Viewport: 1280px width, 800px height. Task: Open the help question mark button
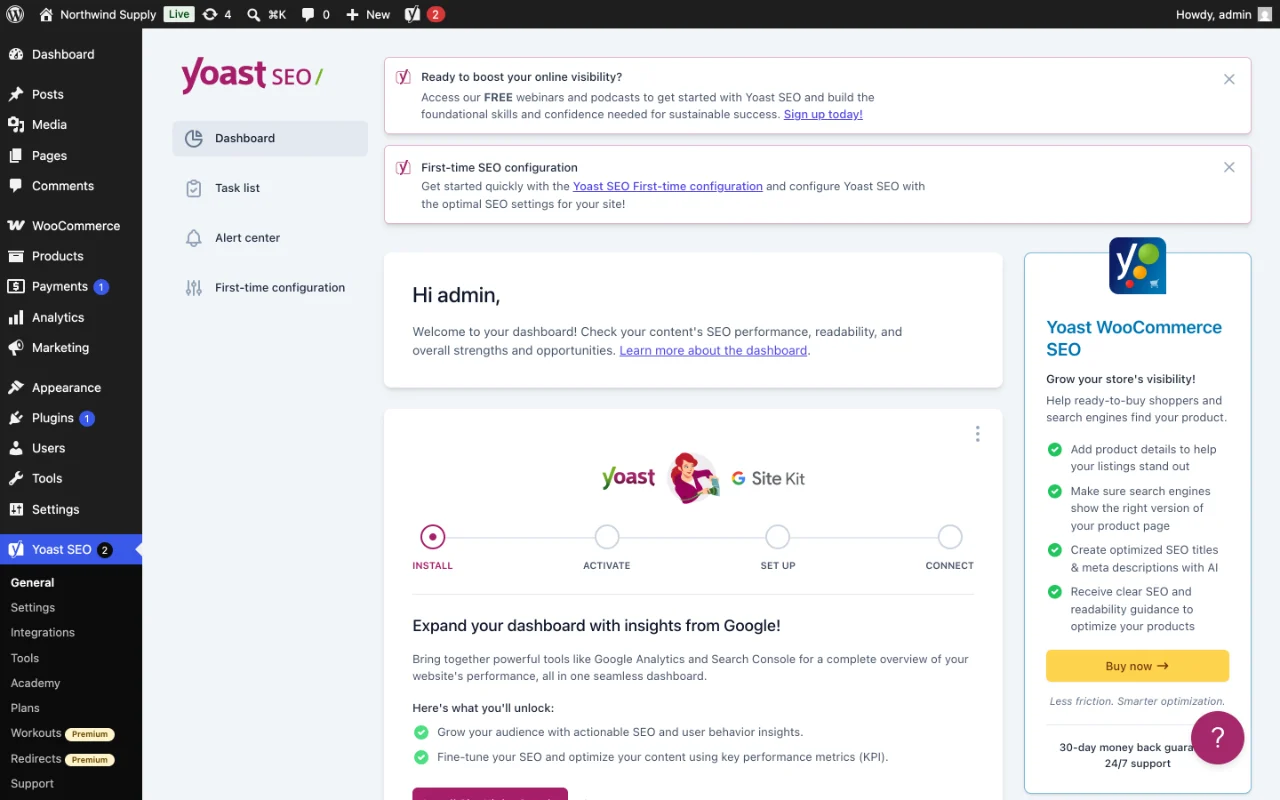click(1217, 738)
